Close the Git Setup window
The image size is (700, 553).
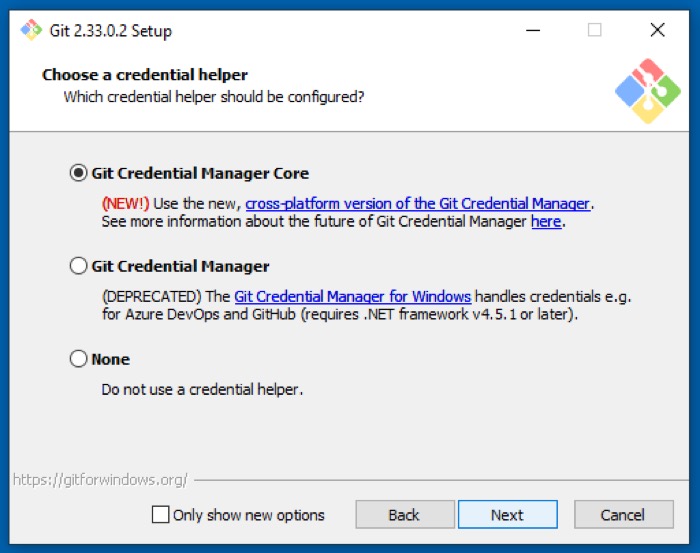tap(657, 30)
